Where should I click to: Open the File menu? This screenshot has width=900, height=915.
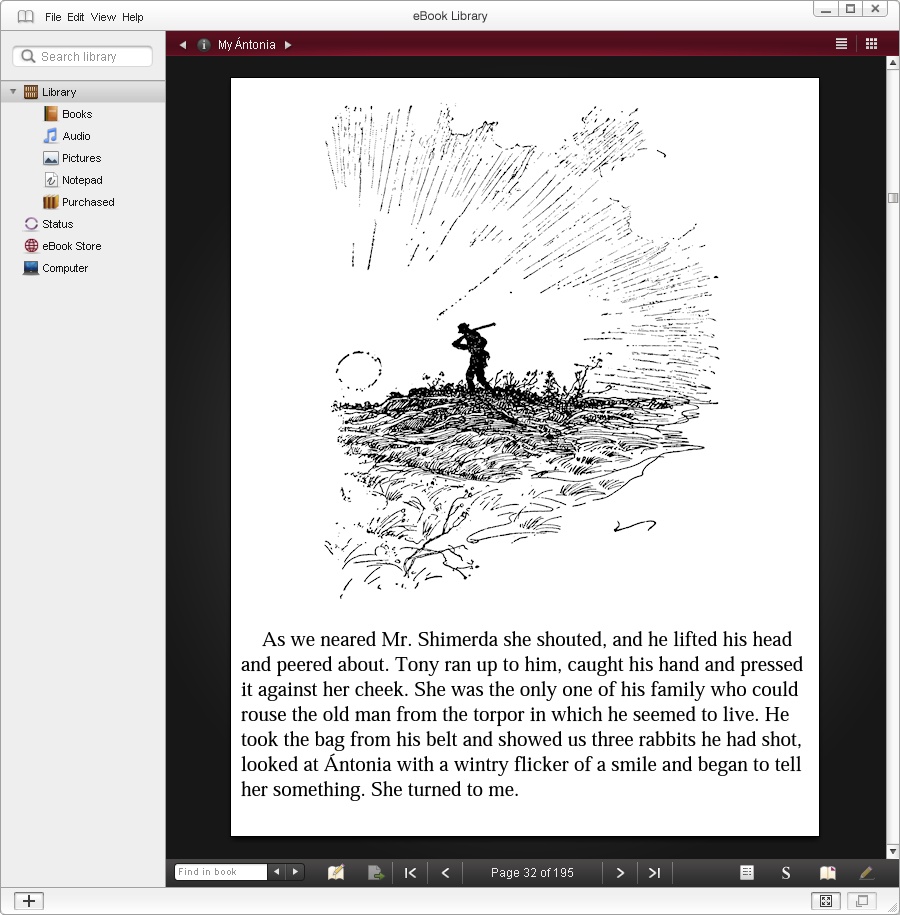(53, 17)
